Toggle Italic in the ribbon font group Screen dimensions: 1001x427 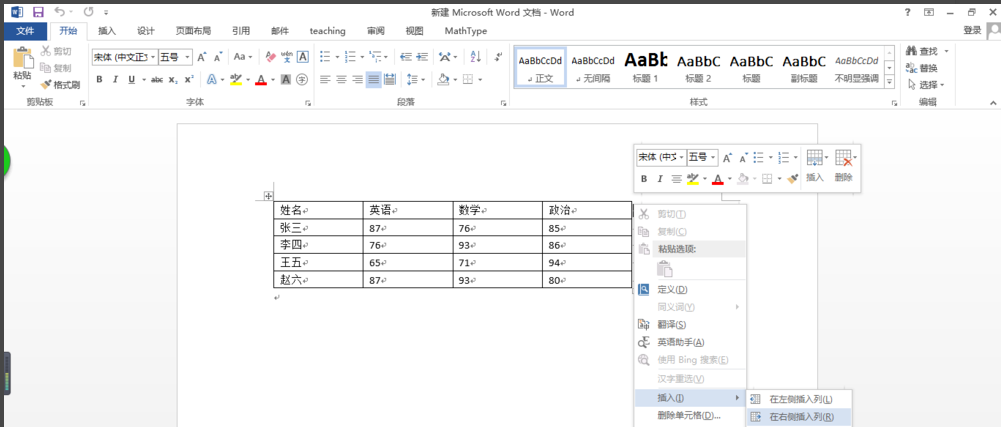[117, 80]
